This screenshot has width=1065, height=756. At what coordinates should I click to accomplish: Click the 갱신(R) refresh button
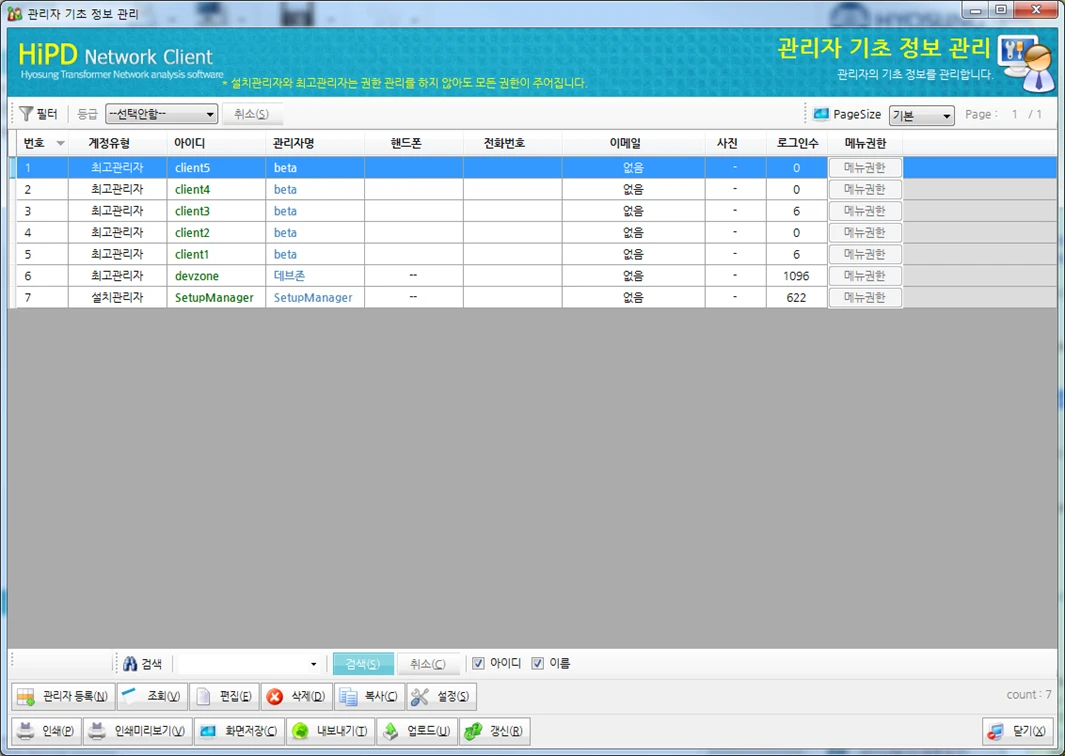coord(494,731)
